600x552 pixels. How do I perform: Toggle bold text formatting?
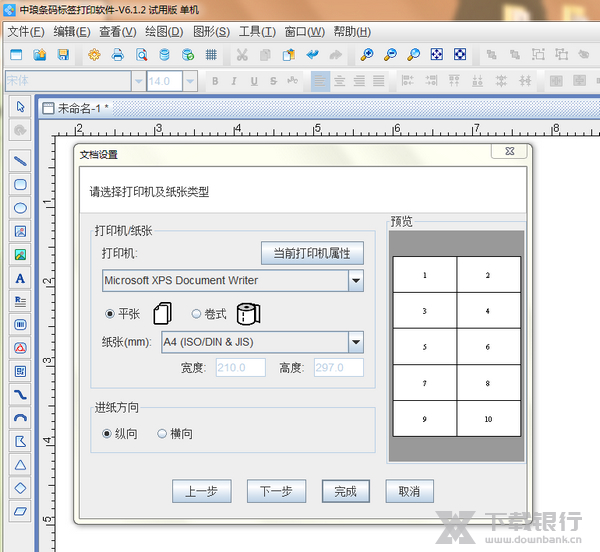(215, 81)
